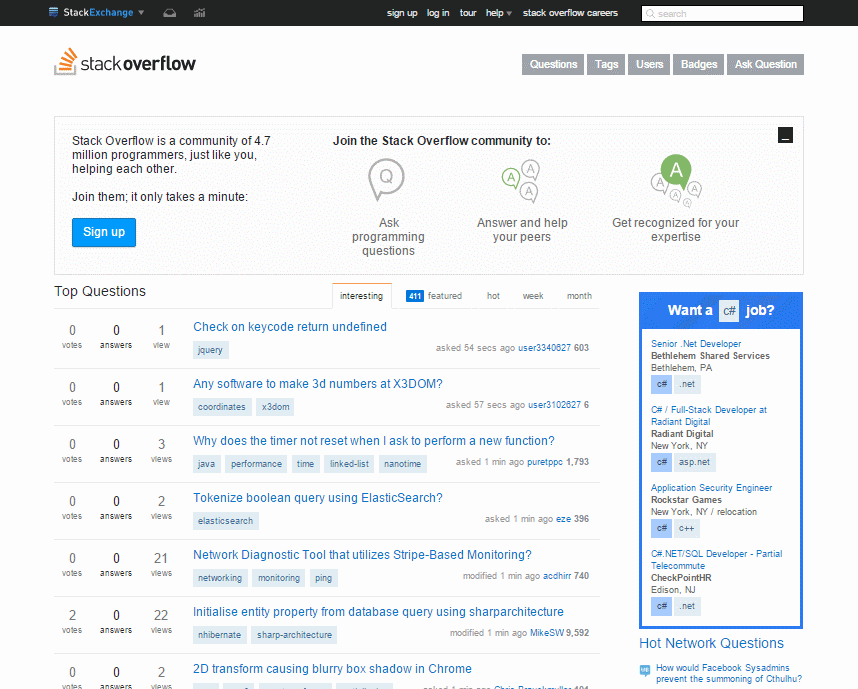858x689 pixels.
Task: Open the Questions nav button
Action: [x=553, y=64]
